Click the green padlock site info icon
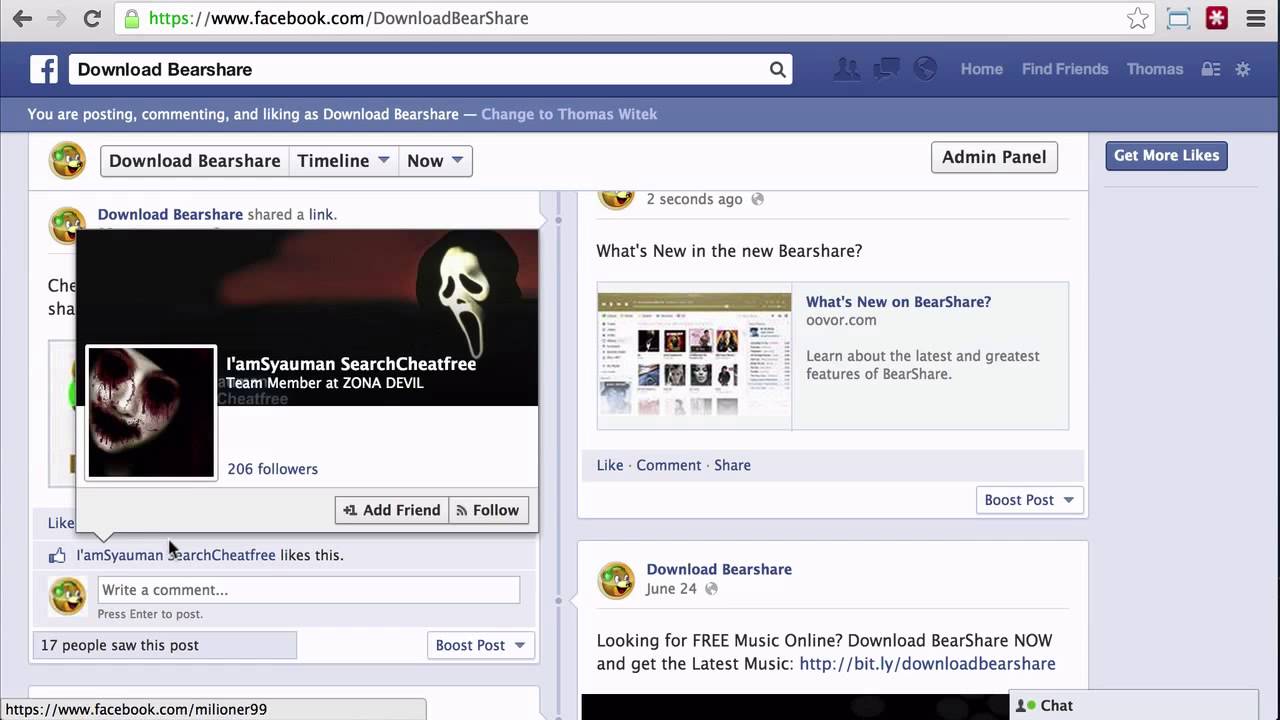1280x720 pixels. click(131, 18)
